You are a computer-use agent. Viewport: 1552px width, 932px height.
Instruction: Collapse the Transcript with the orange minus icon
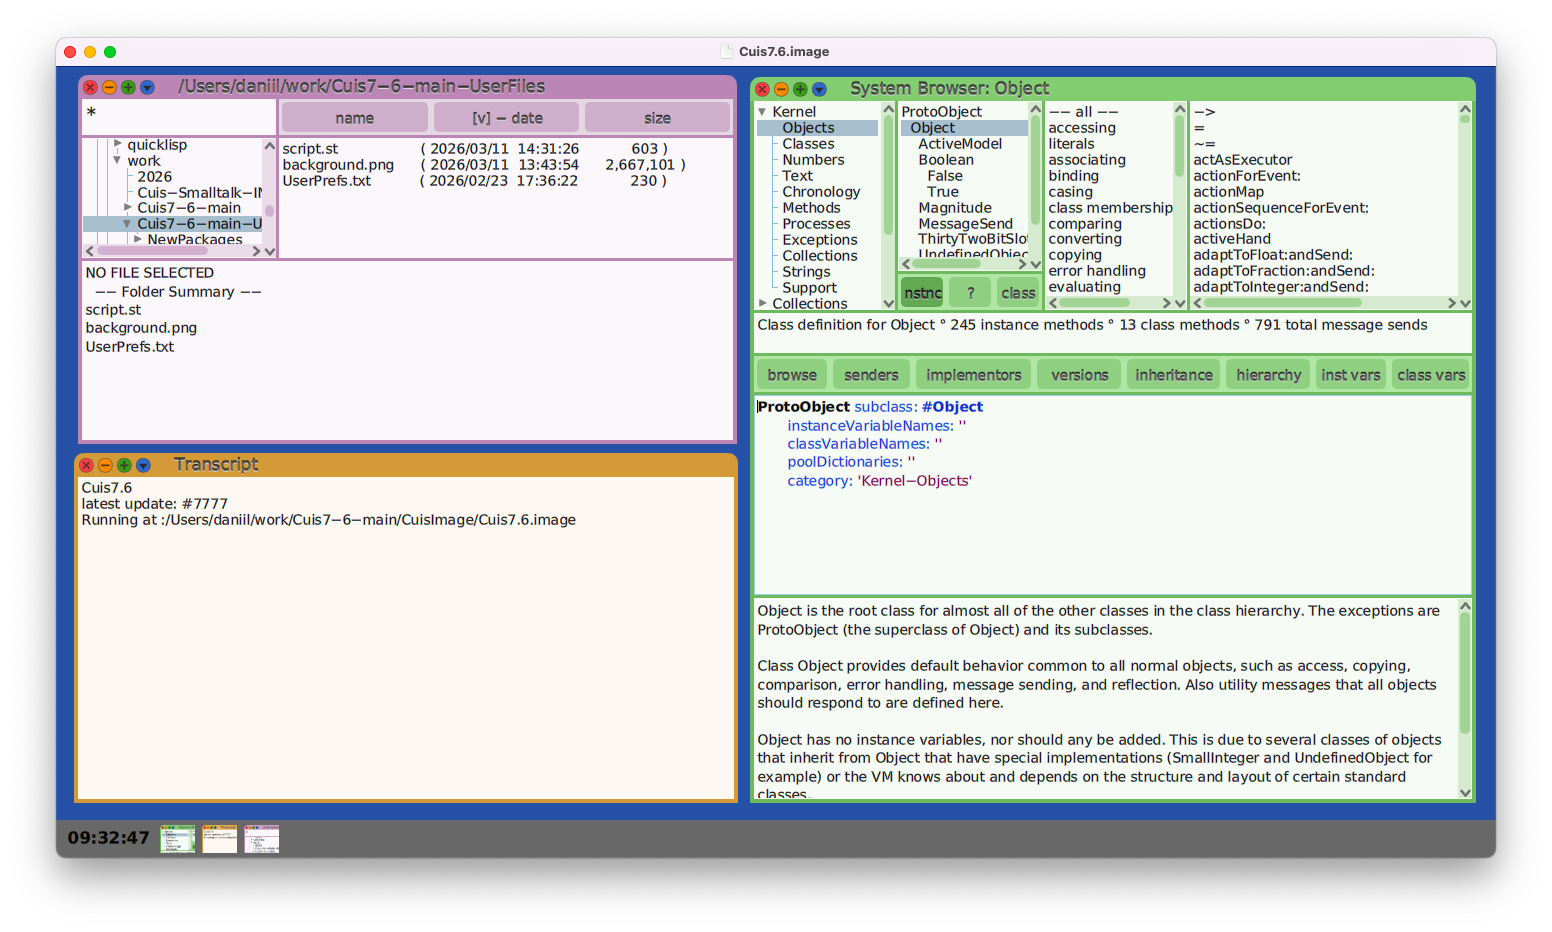(x=105, y=464)
